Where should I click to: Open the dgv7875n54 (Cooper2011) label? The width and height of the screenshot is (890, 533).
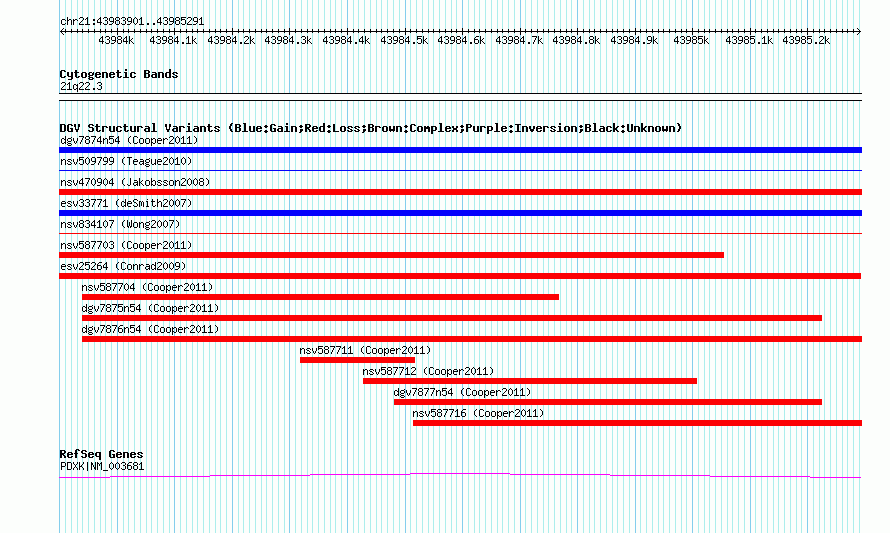point(150,308)
